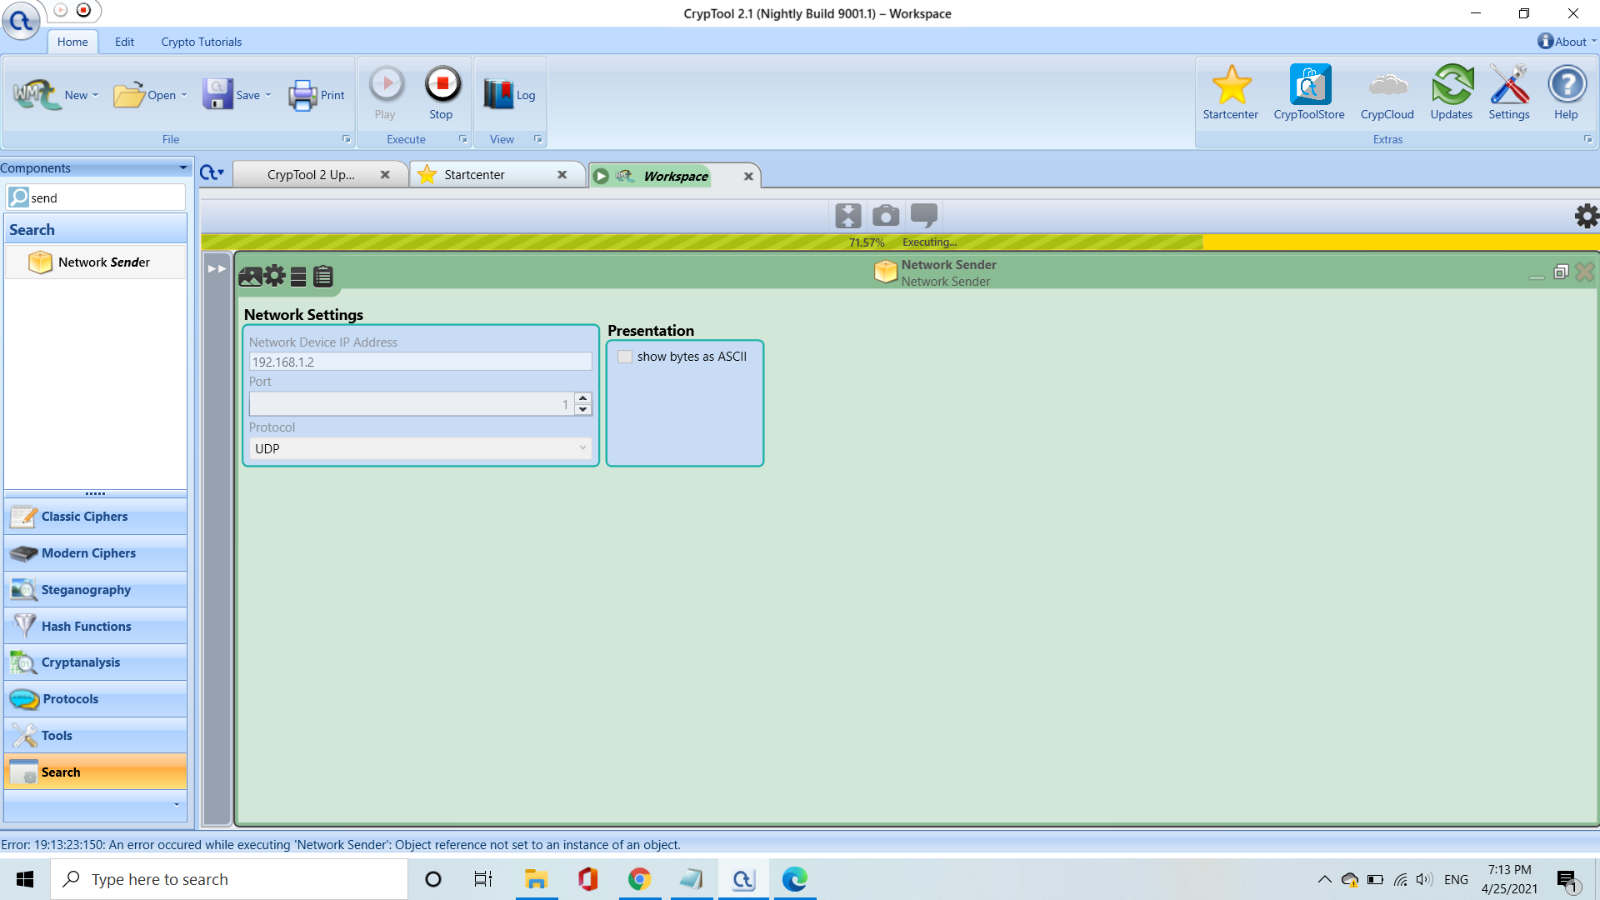Show Network Sender log clipboard icon
This screenshot has height=900, width=1600.
pos(323,276)
